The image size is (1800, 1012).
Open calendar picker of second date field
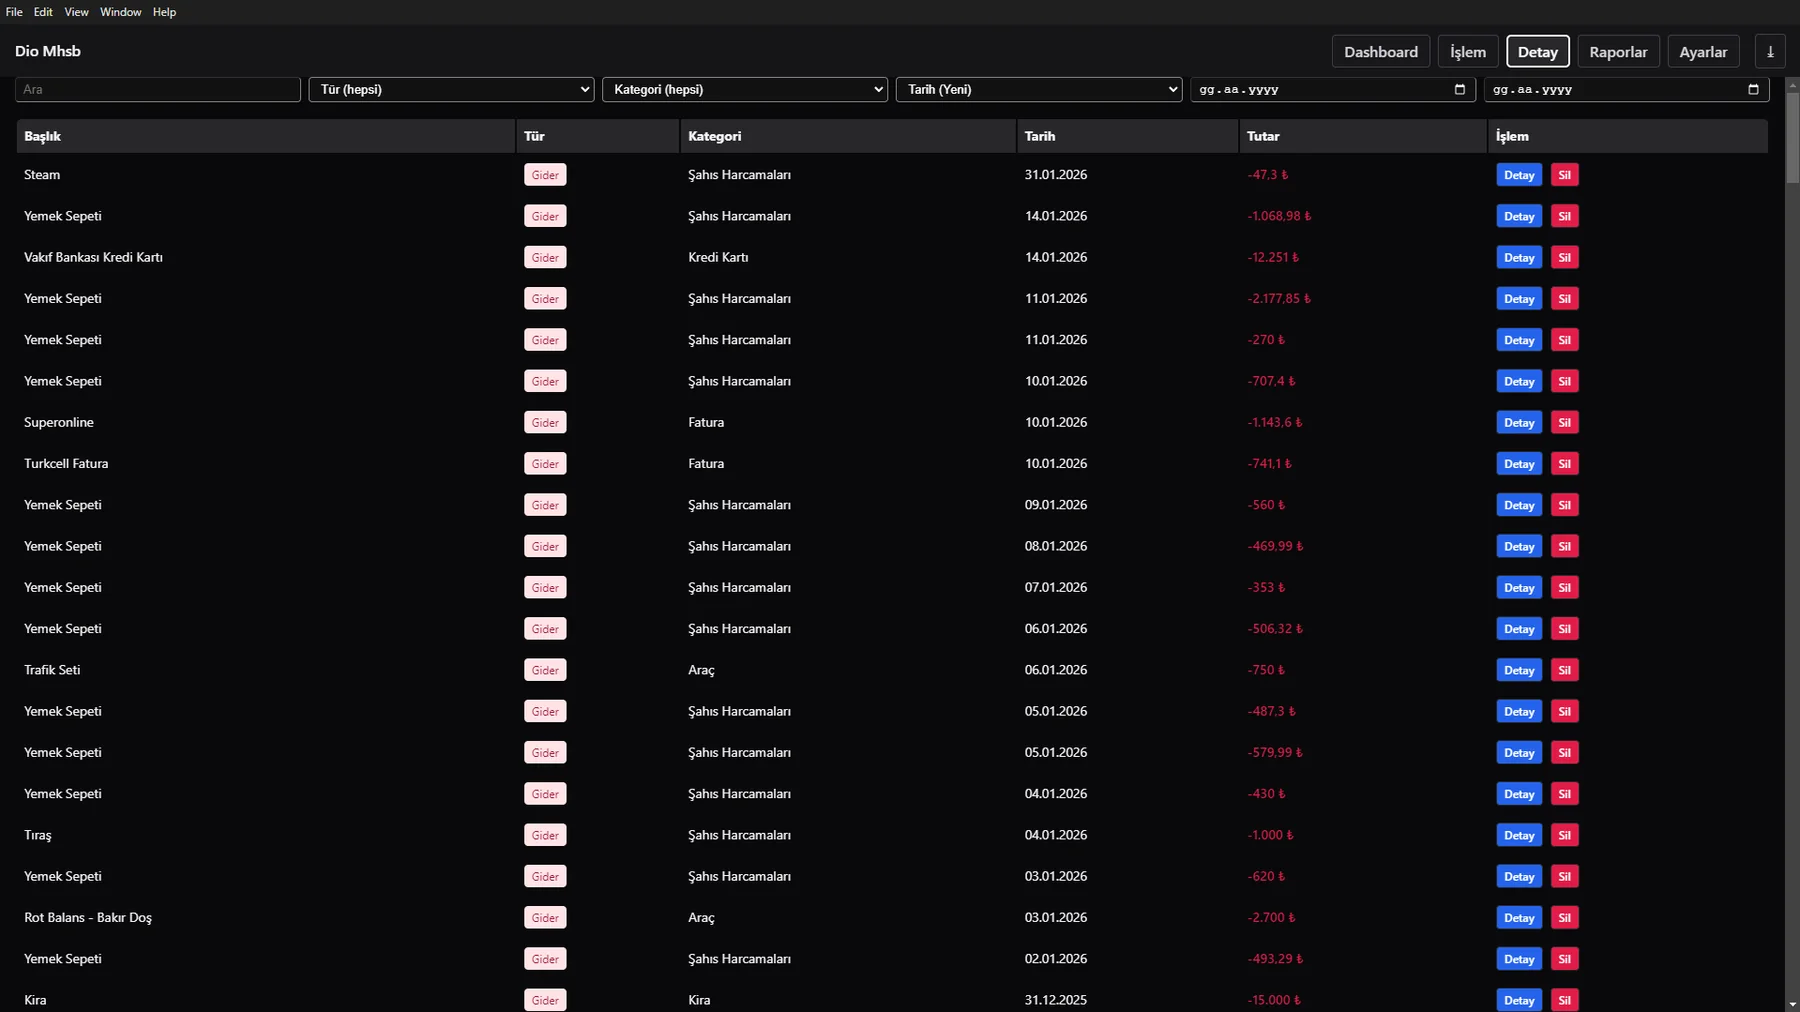pyautogui.click(x=1753, y=89)
